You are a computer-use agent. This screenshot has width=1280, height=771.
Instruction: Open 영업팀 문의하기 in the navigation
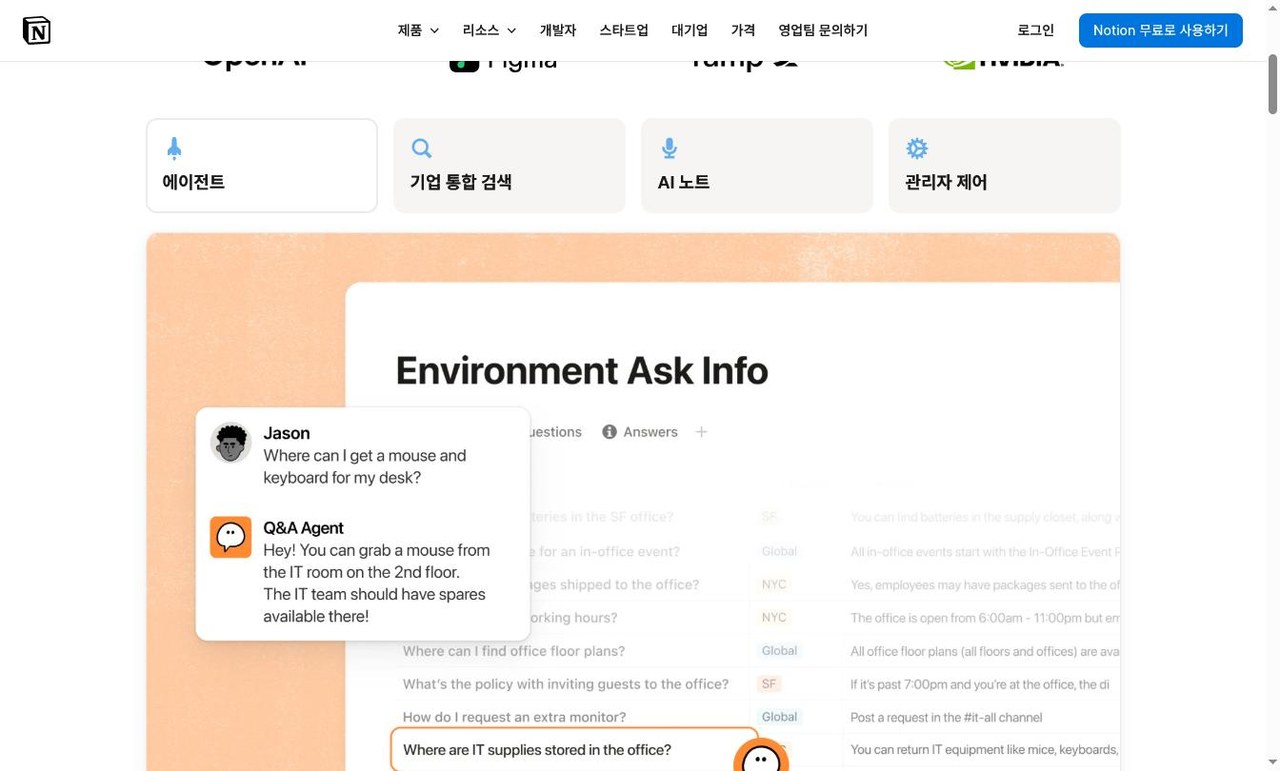tap(823, 30)
